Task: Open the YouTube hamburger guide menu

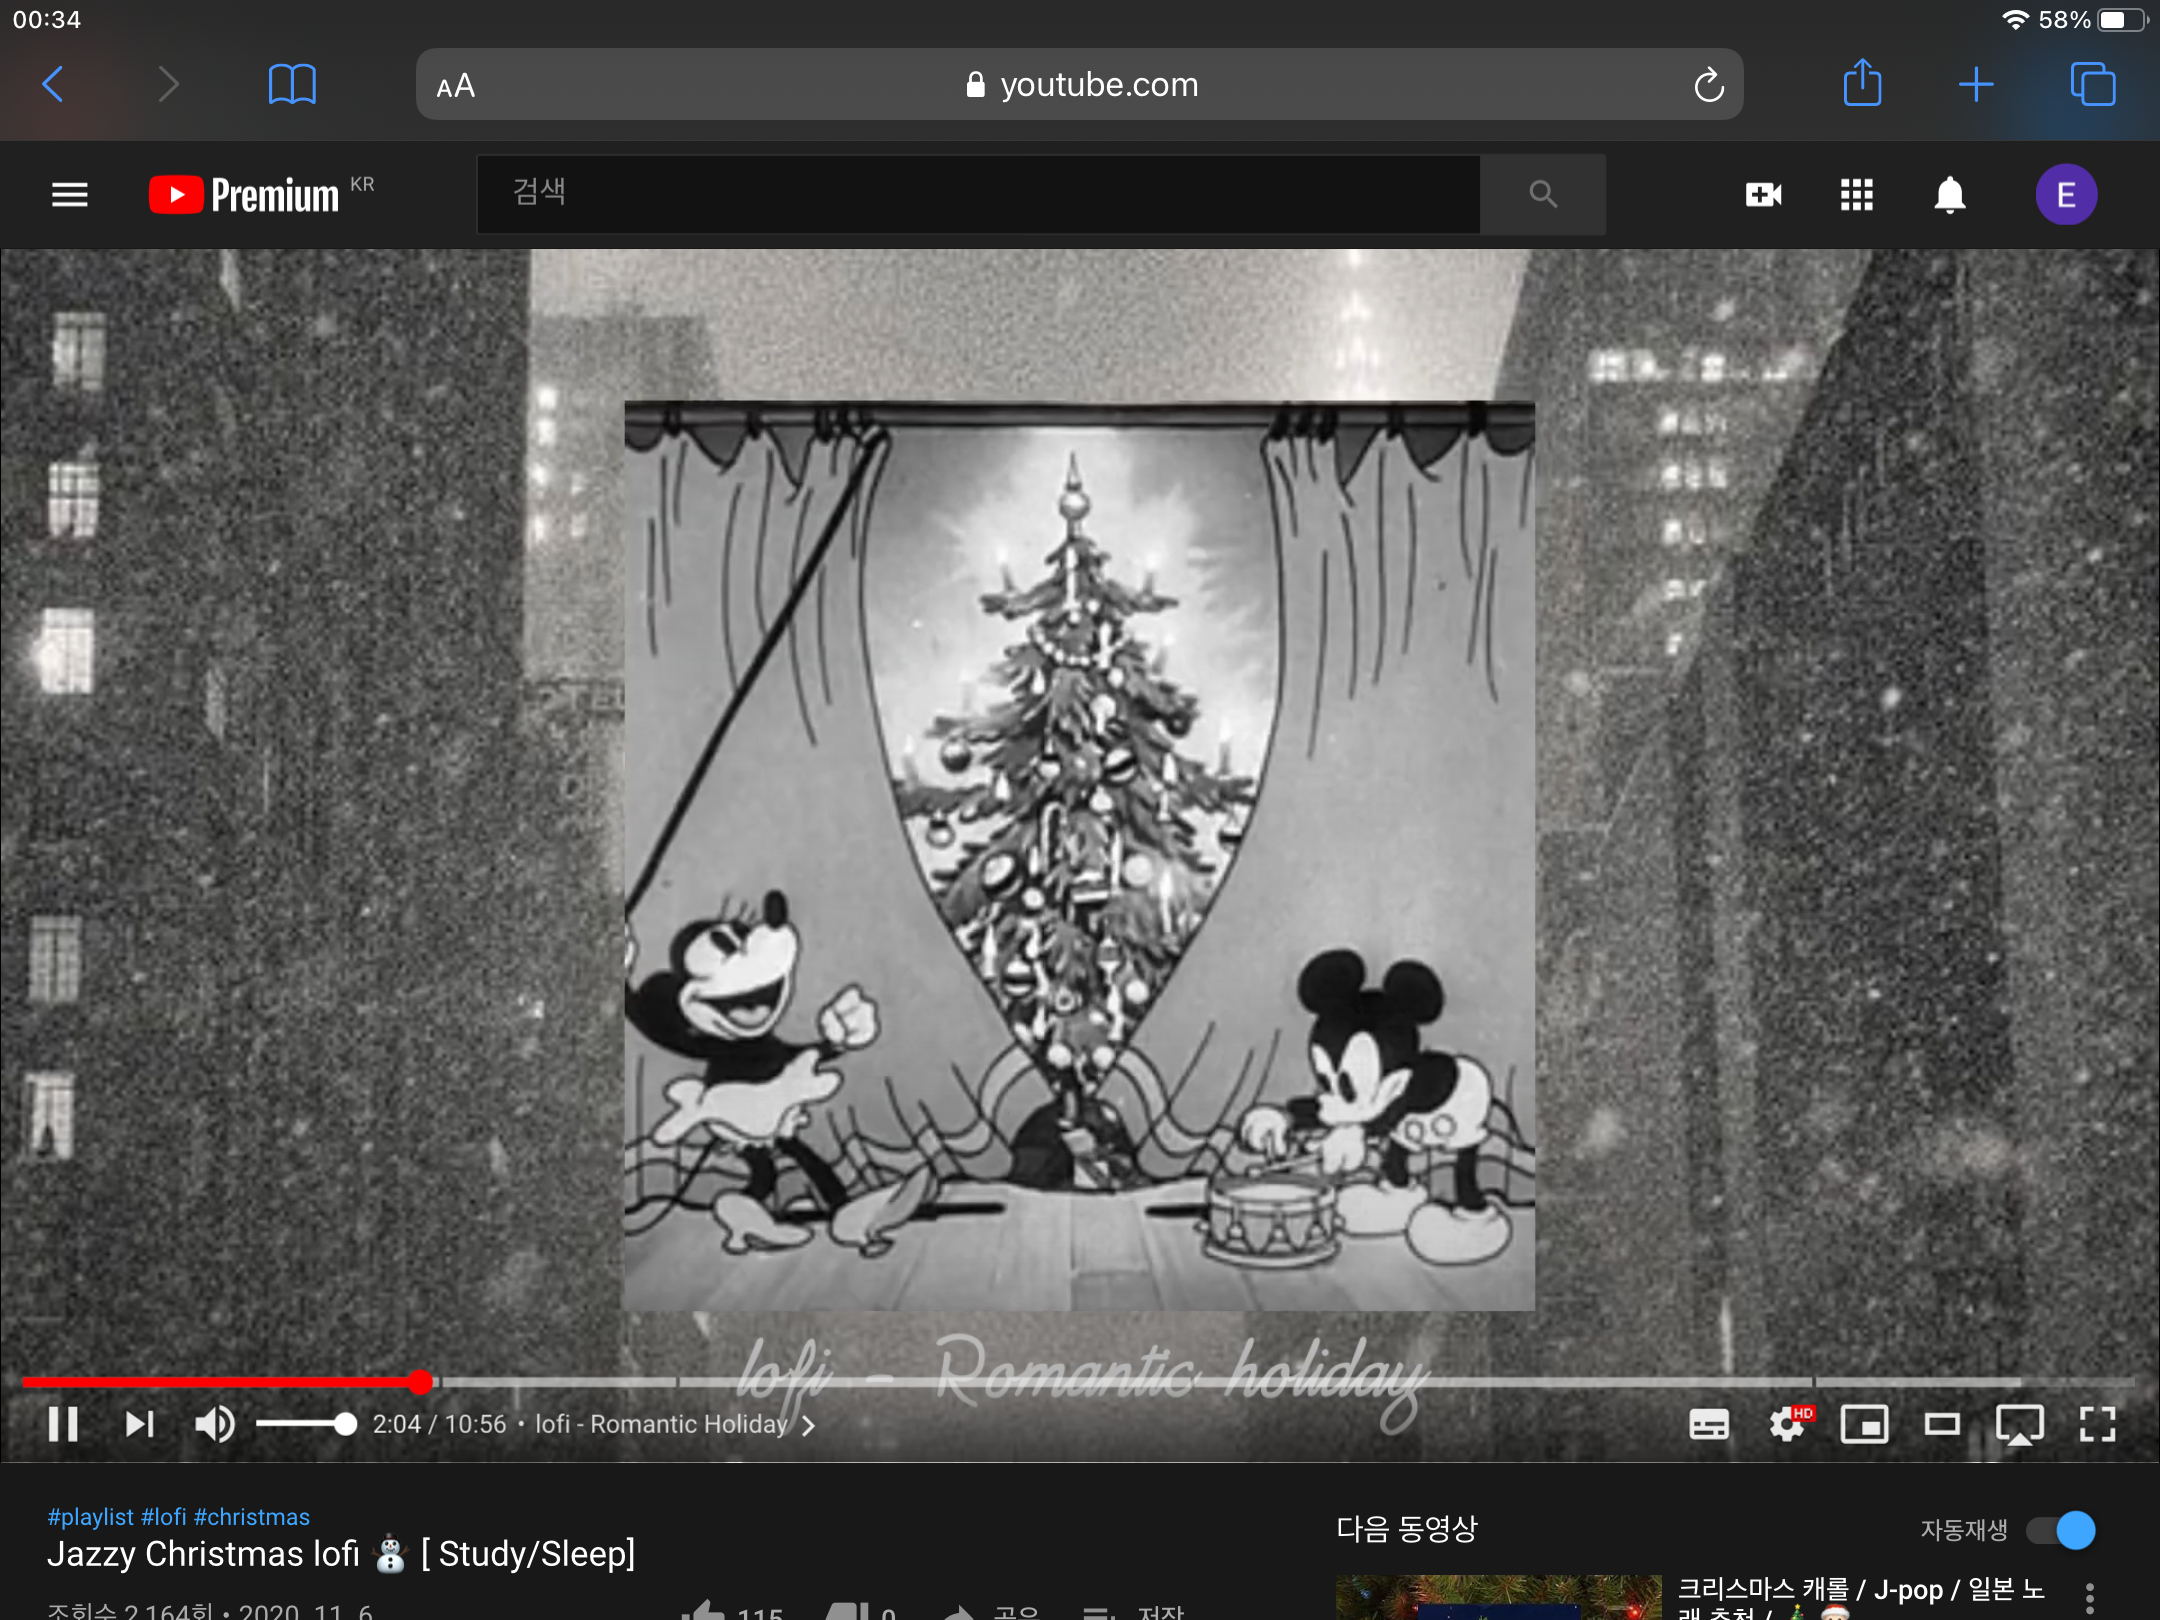Action: [x=70, y=194]
